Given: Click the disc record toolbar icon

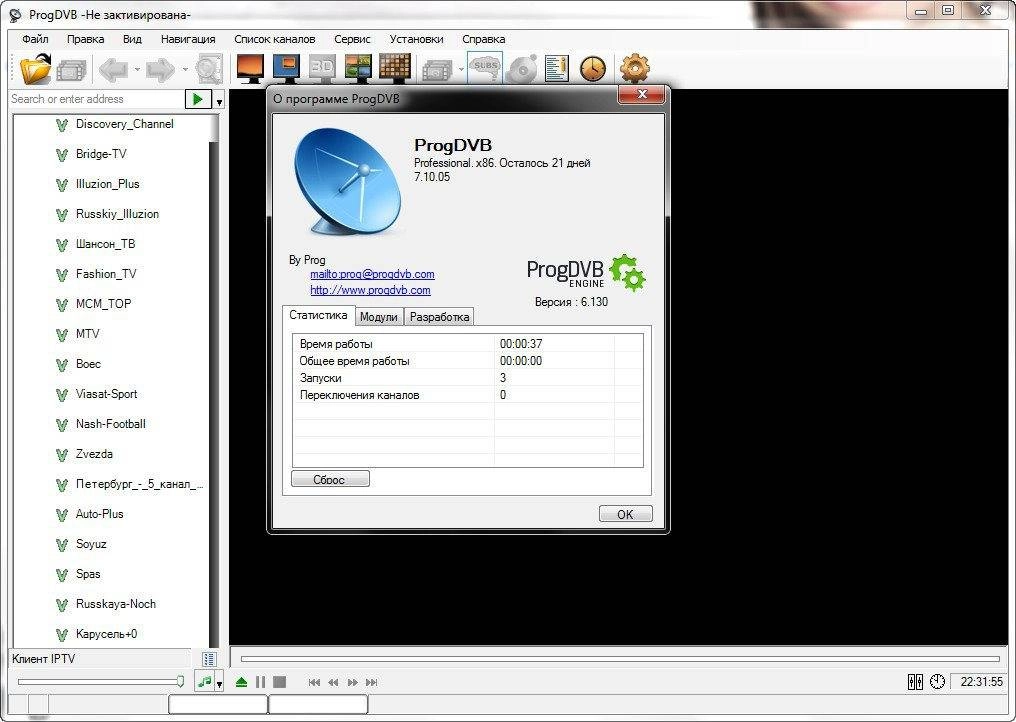Looking at the screenshot, I should (x=522, y=68).
